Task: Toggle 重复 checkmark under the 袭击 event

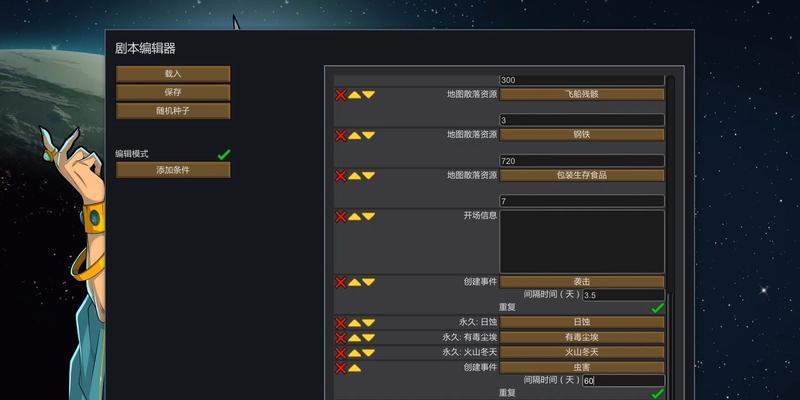Action: pos(658,308)
